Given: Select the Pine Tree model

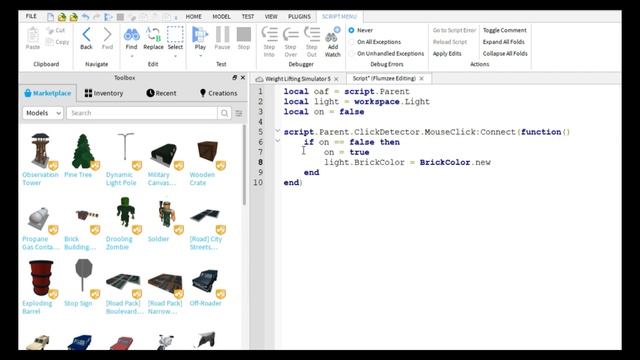Looking at the screenshot, I should tap(82, 156).
